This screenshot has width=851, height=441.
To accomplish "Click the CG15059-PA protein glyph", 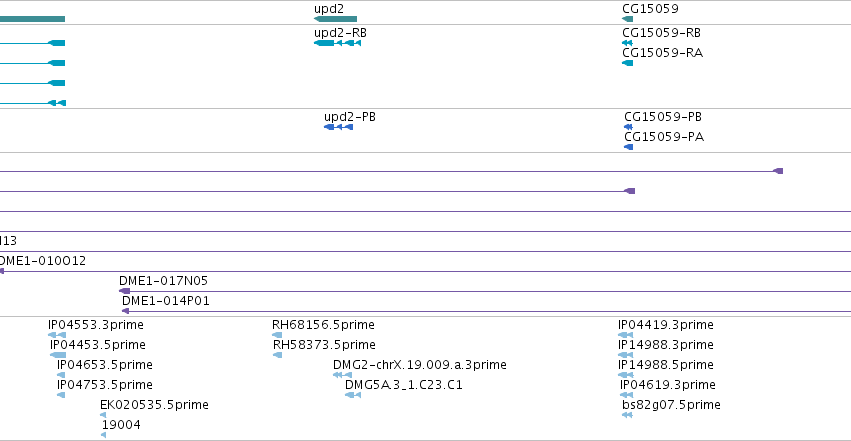I will (x=628, y=147).
